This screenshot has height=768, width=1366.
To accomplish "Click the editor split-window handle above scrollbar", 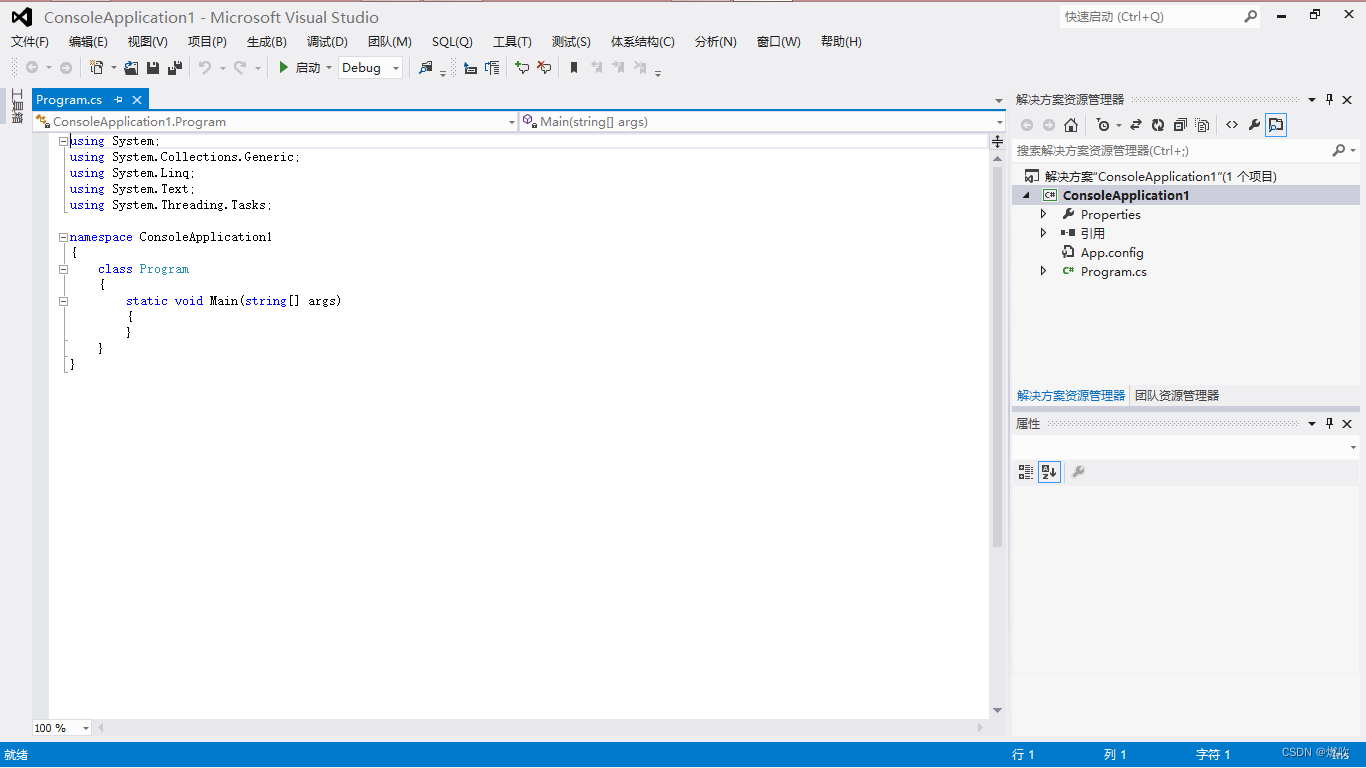I will pyautogui.click(x=997, y=142).
